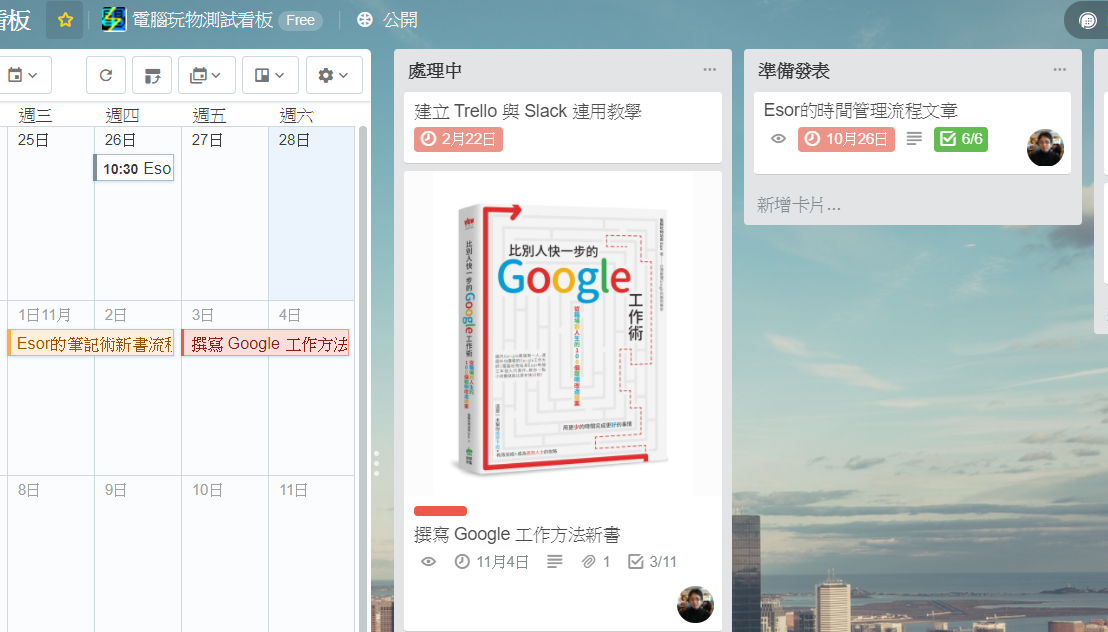
Task: Open card 撰寫 Google 工作方法新書
Action: pyautogui.click(x=517, y=535)
